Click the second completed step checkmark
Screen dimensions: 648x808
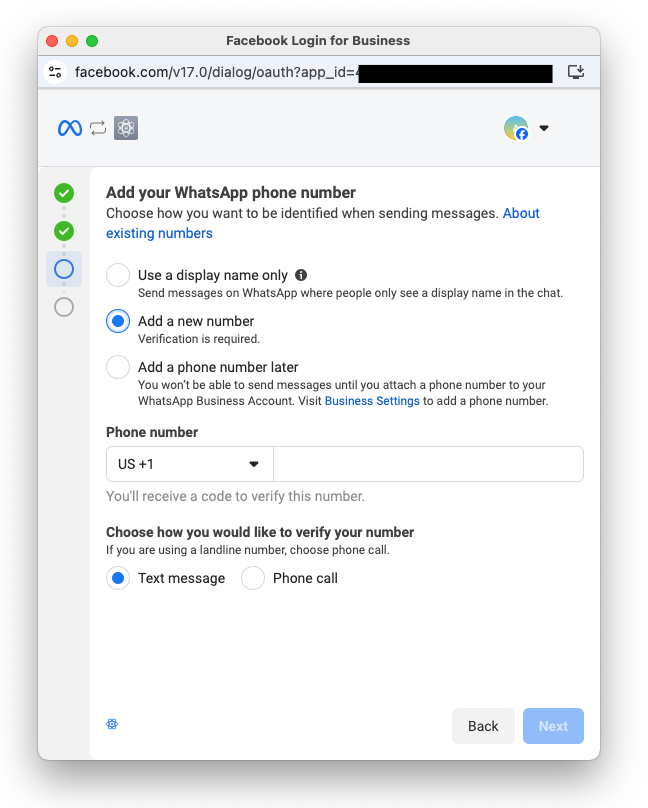coord(64,231)
